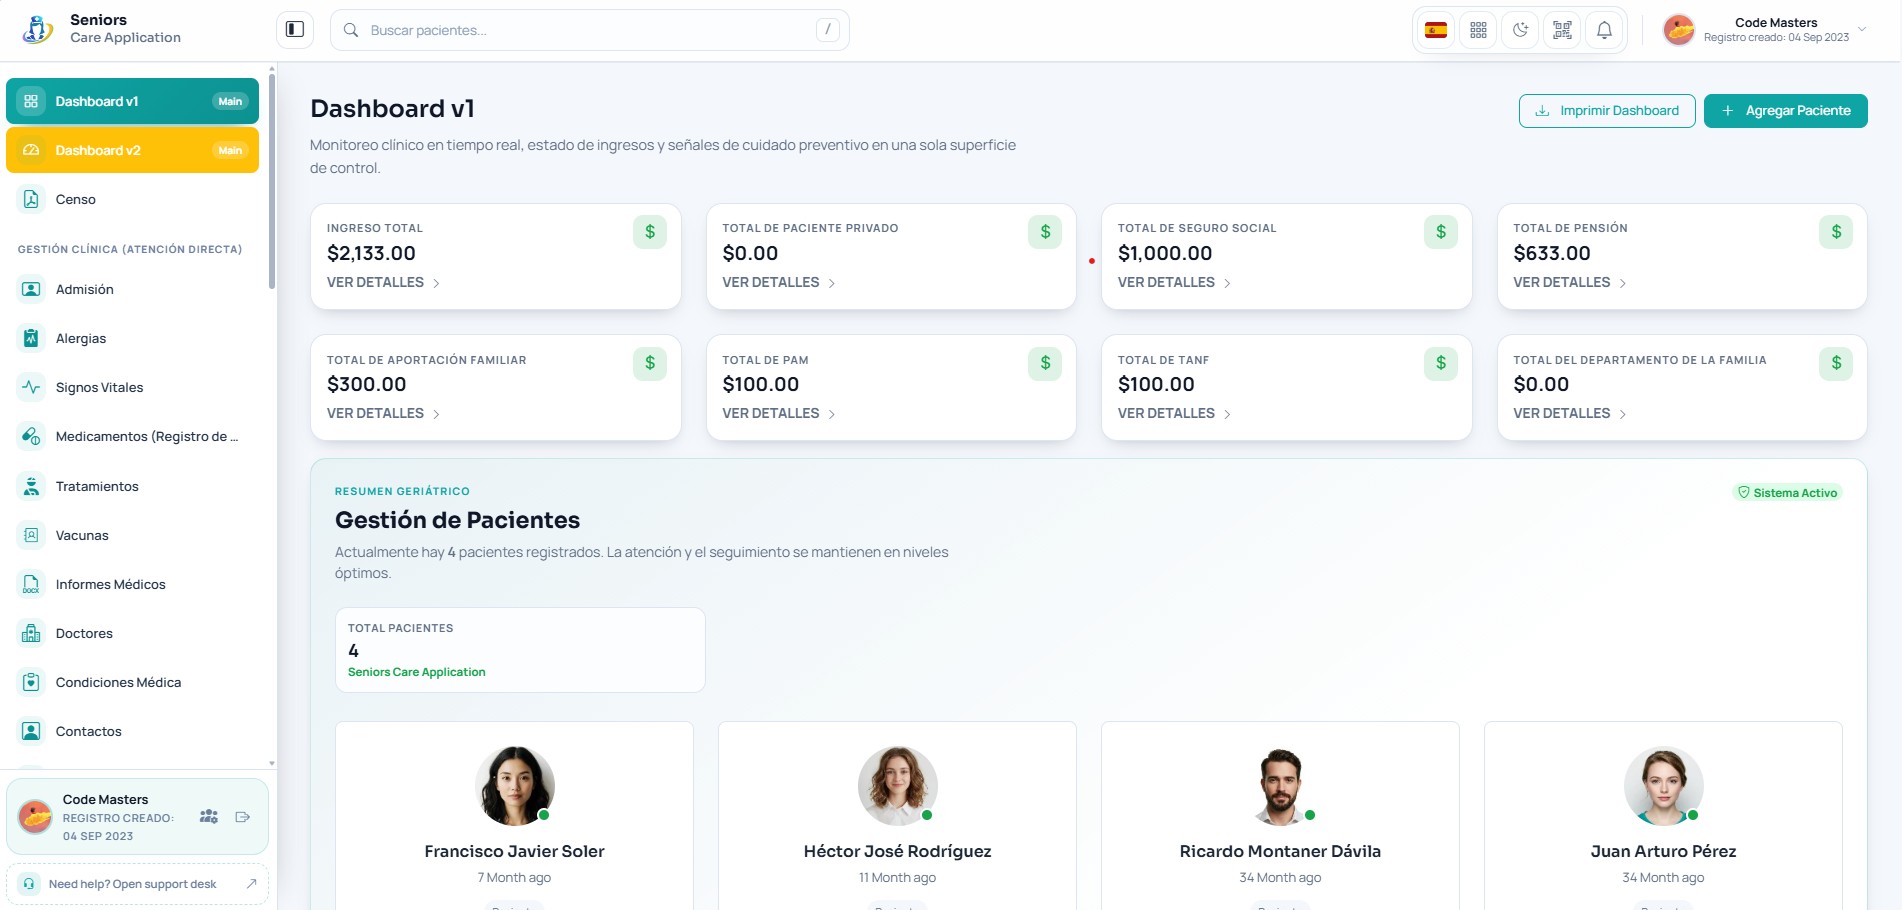
Task: Open the apps grid icon
Action: (x=1478, y=30)
